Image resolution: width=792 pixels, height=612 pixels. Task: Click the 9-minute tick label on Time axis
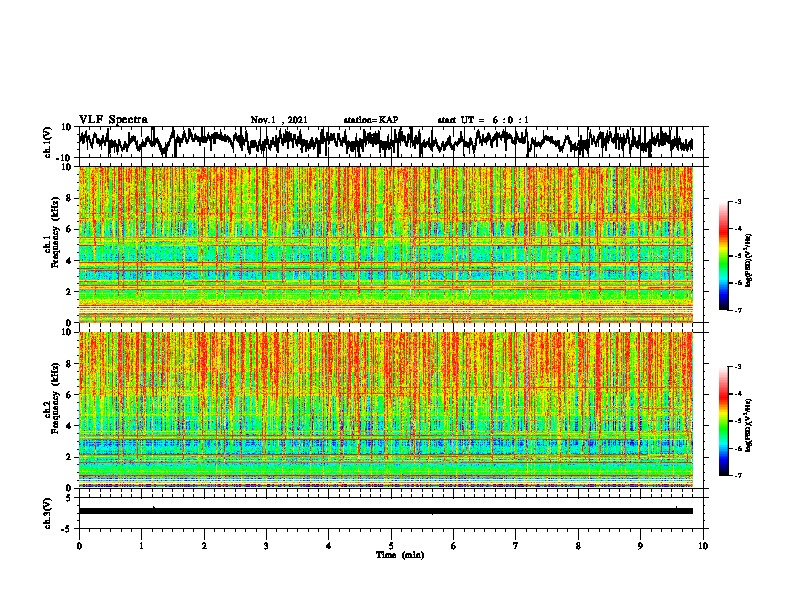coord(640,546)
